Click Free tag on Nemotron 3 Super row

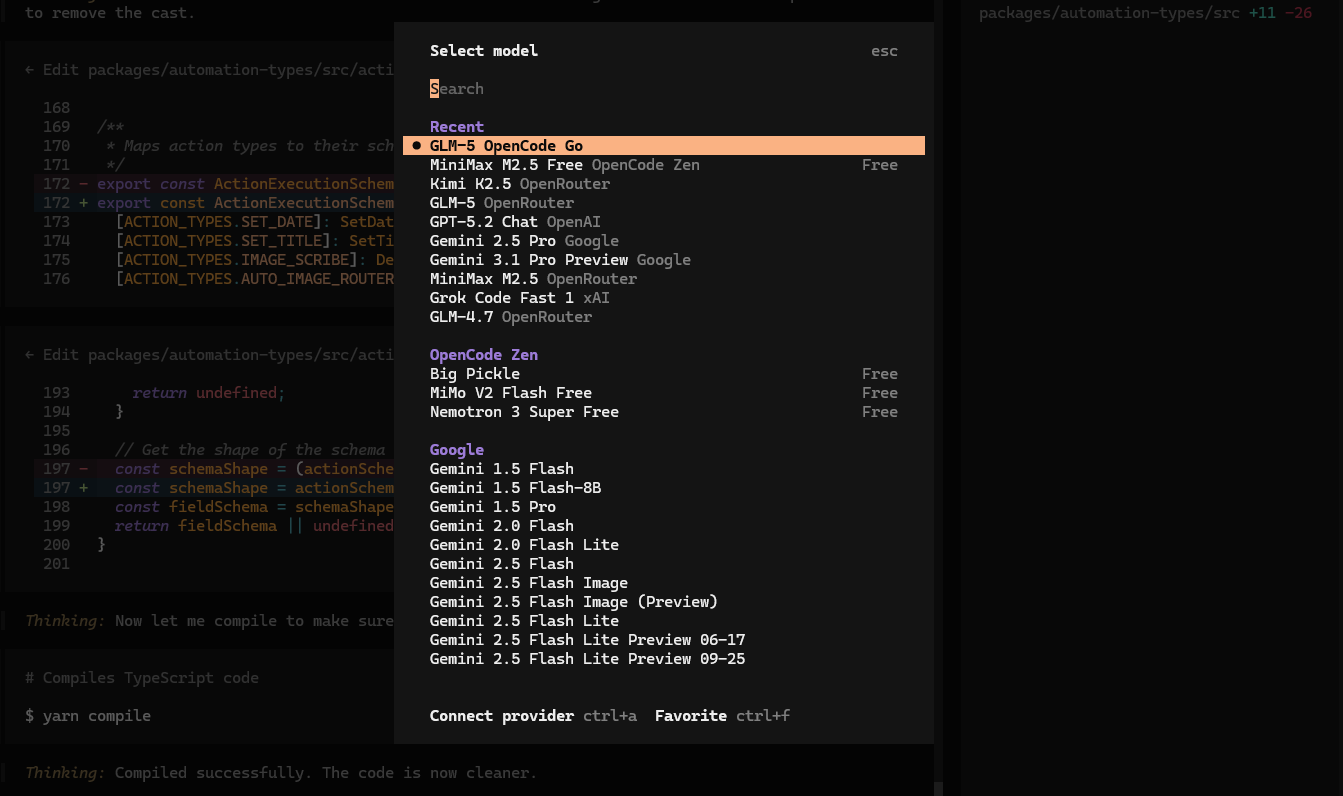pyautogui.click(x=880, y=412)
